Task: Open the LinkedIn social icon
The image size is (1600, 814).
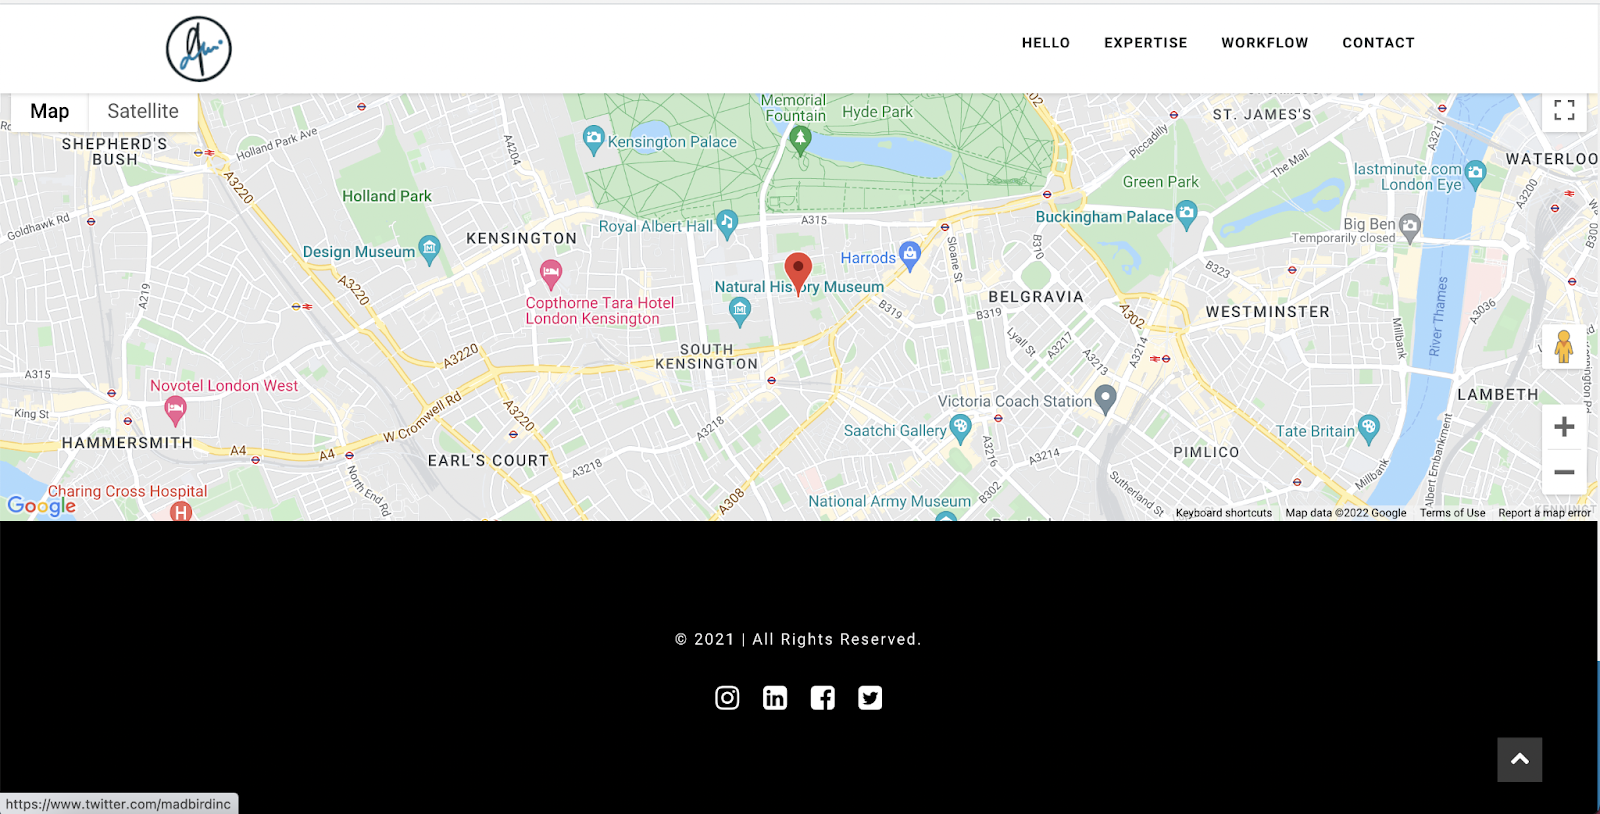Action: click(775, 698)
